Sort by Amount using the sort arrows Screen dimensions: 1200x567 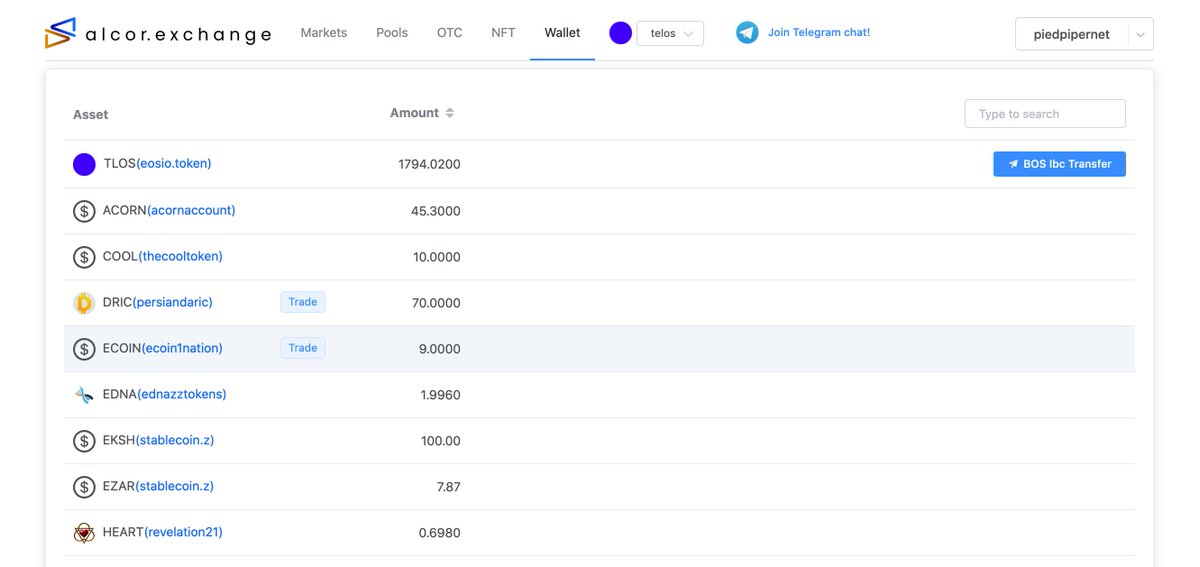450,113
